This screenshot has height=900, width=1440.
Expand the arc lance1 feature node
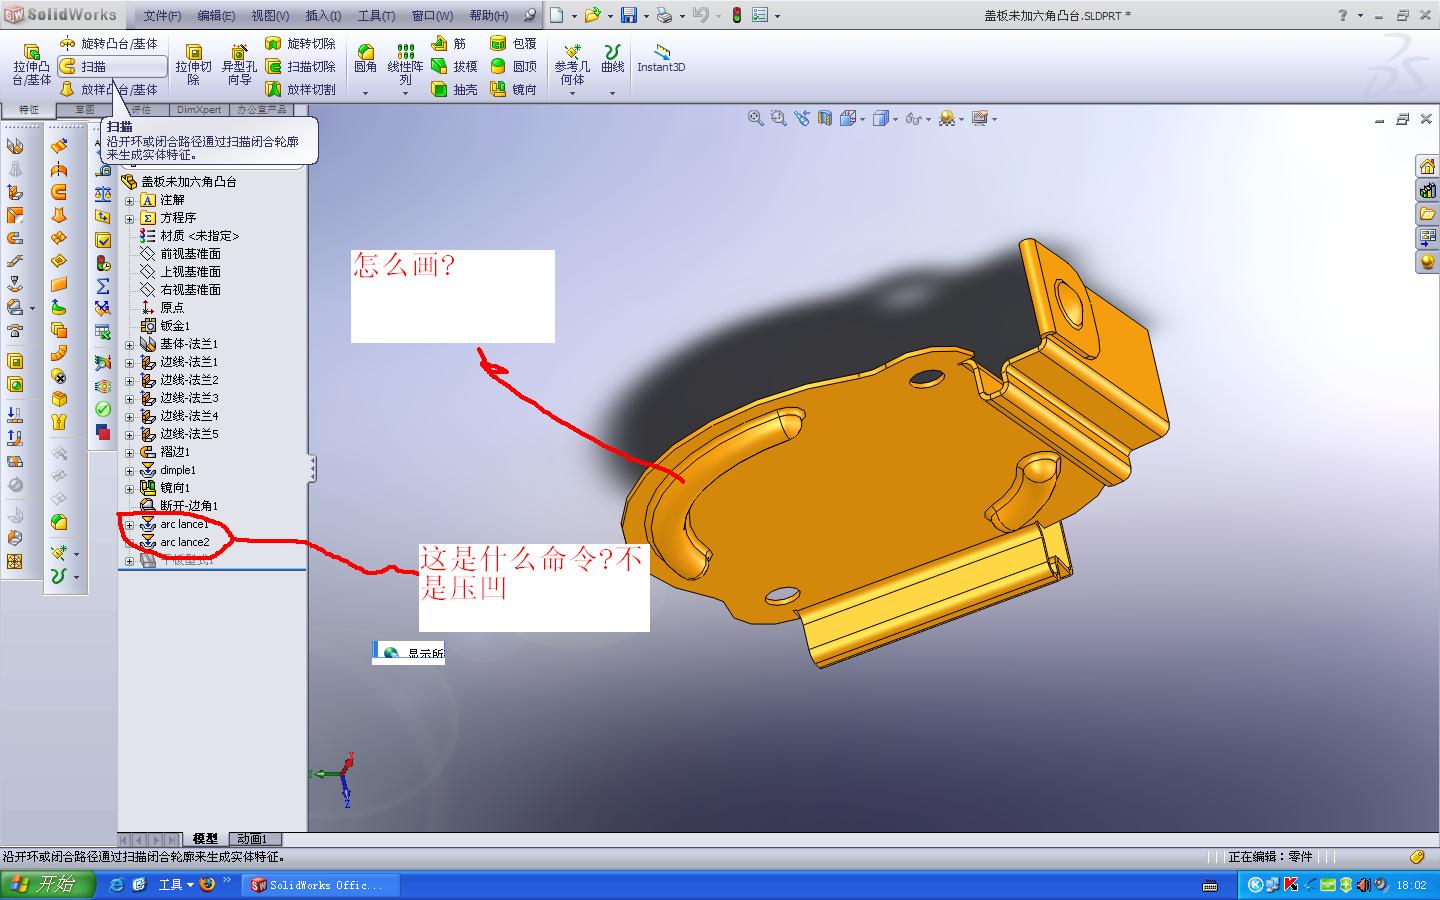(x=129, y=524)
